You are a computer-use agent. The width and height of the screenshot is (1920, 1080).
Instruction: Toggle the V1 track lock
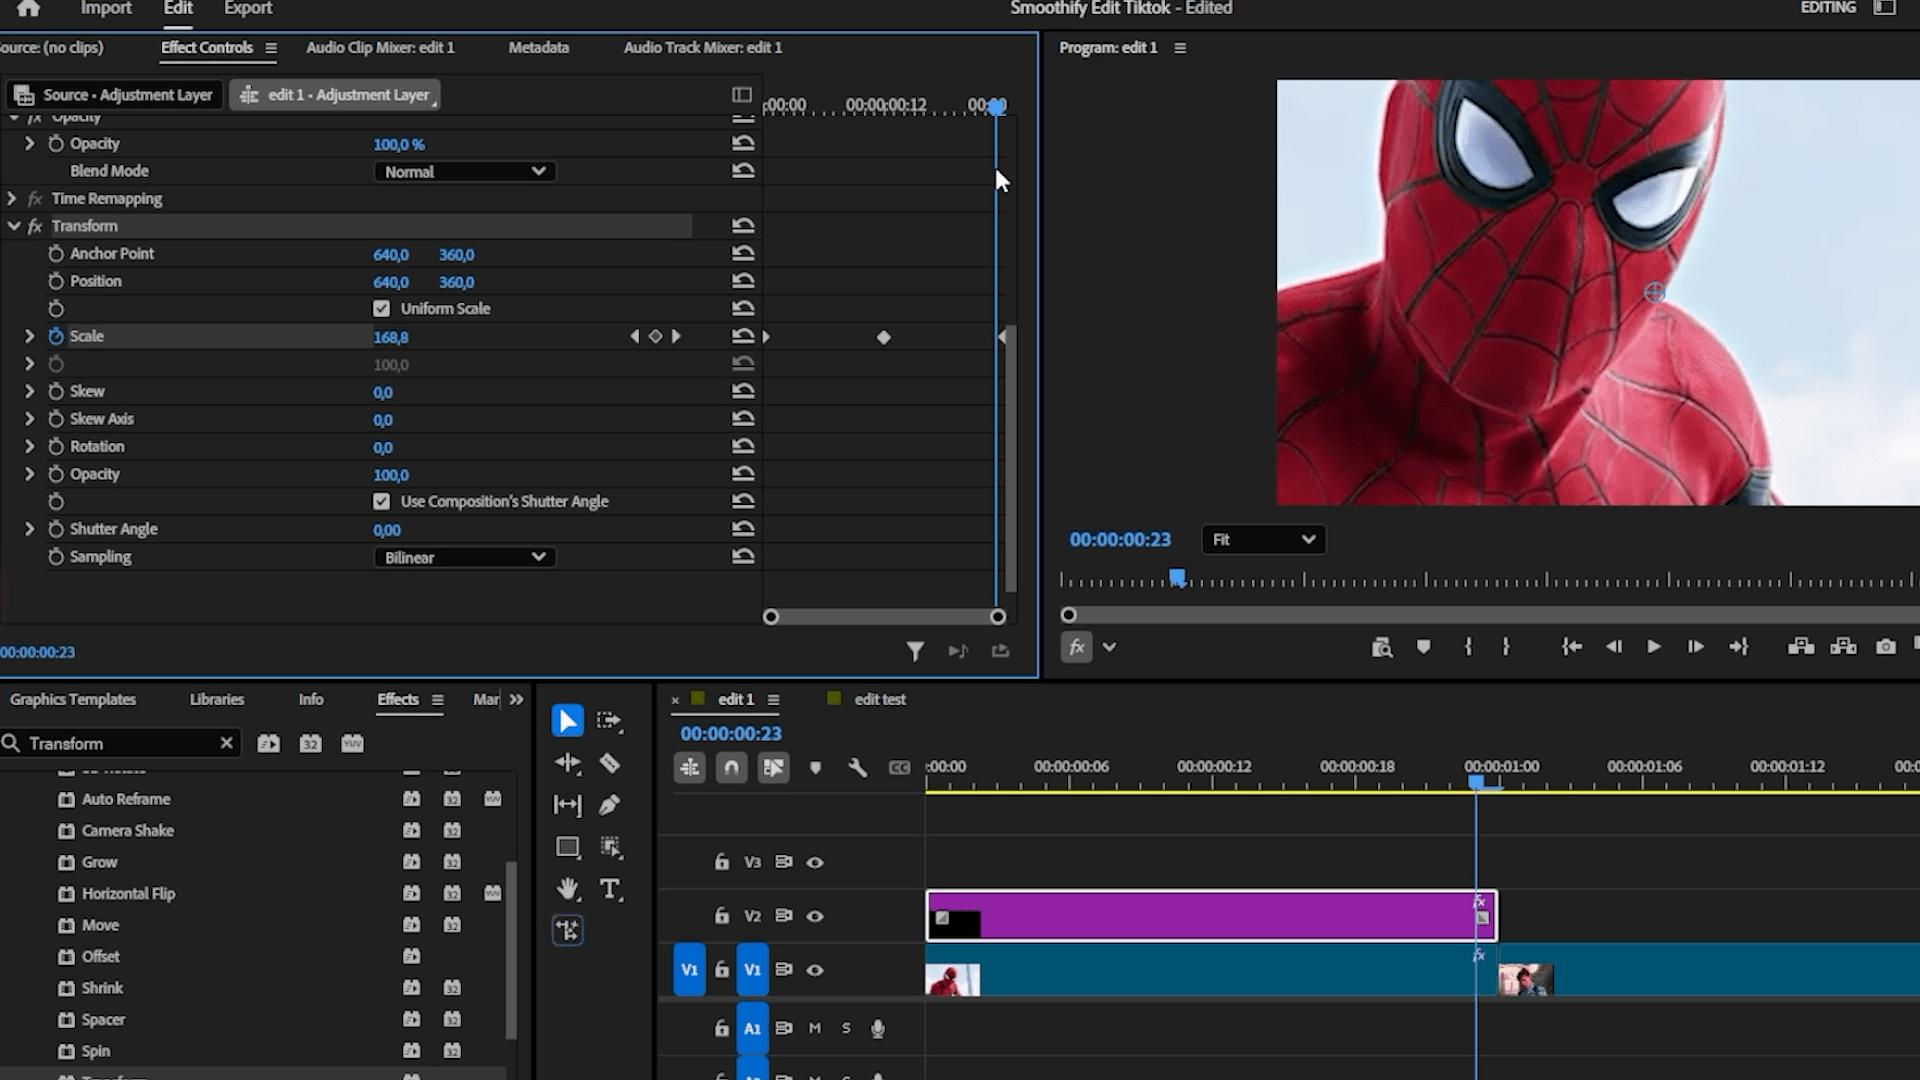(x=722, y=970)
